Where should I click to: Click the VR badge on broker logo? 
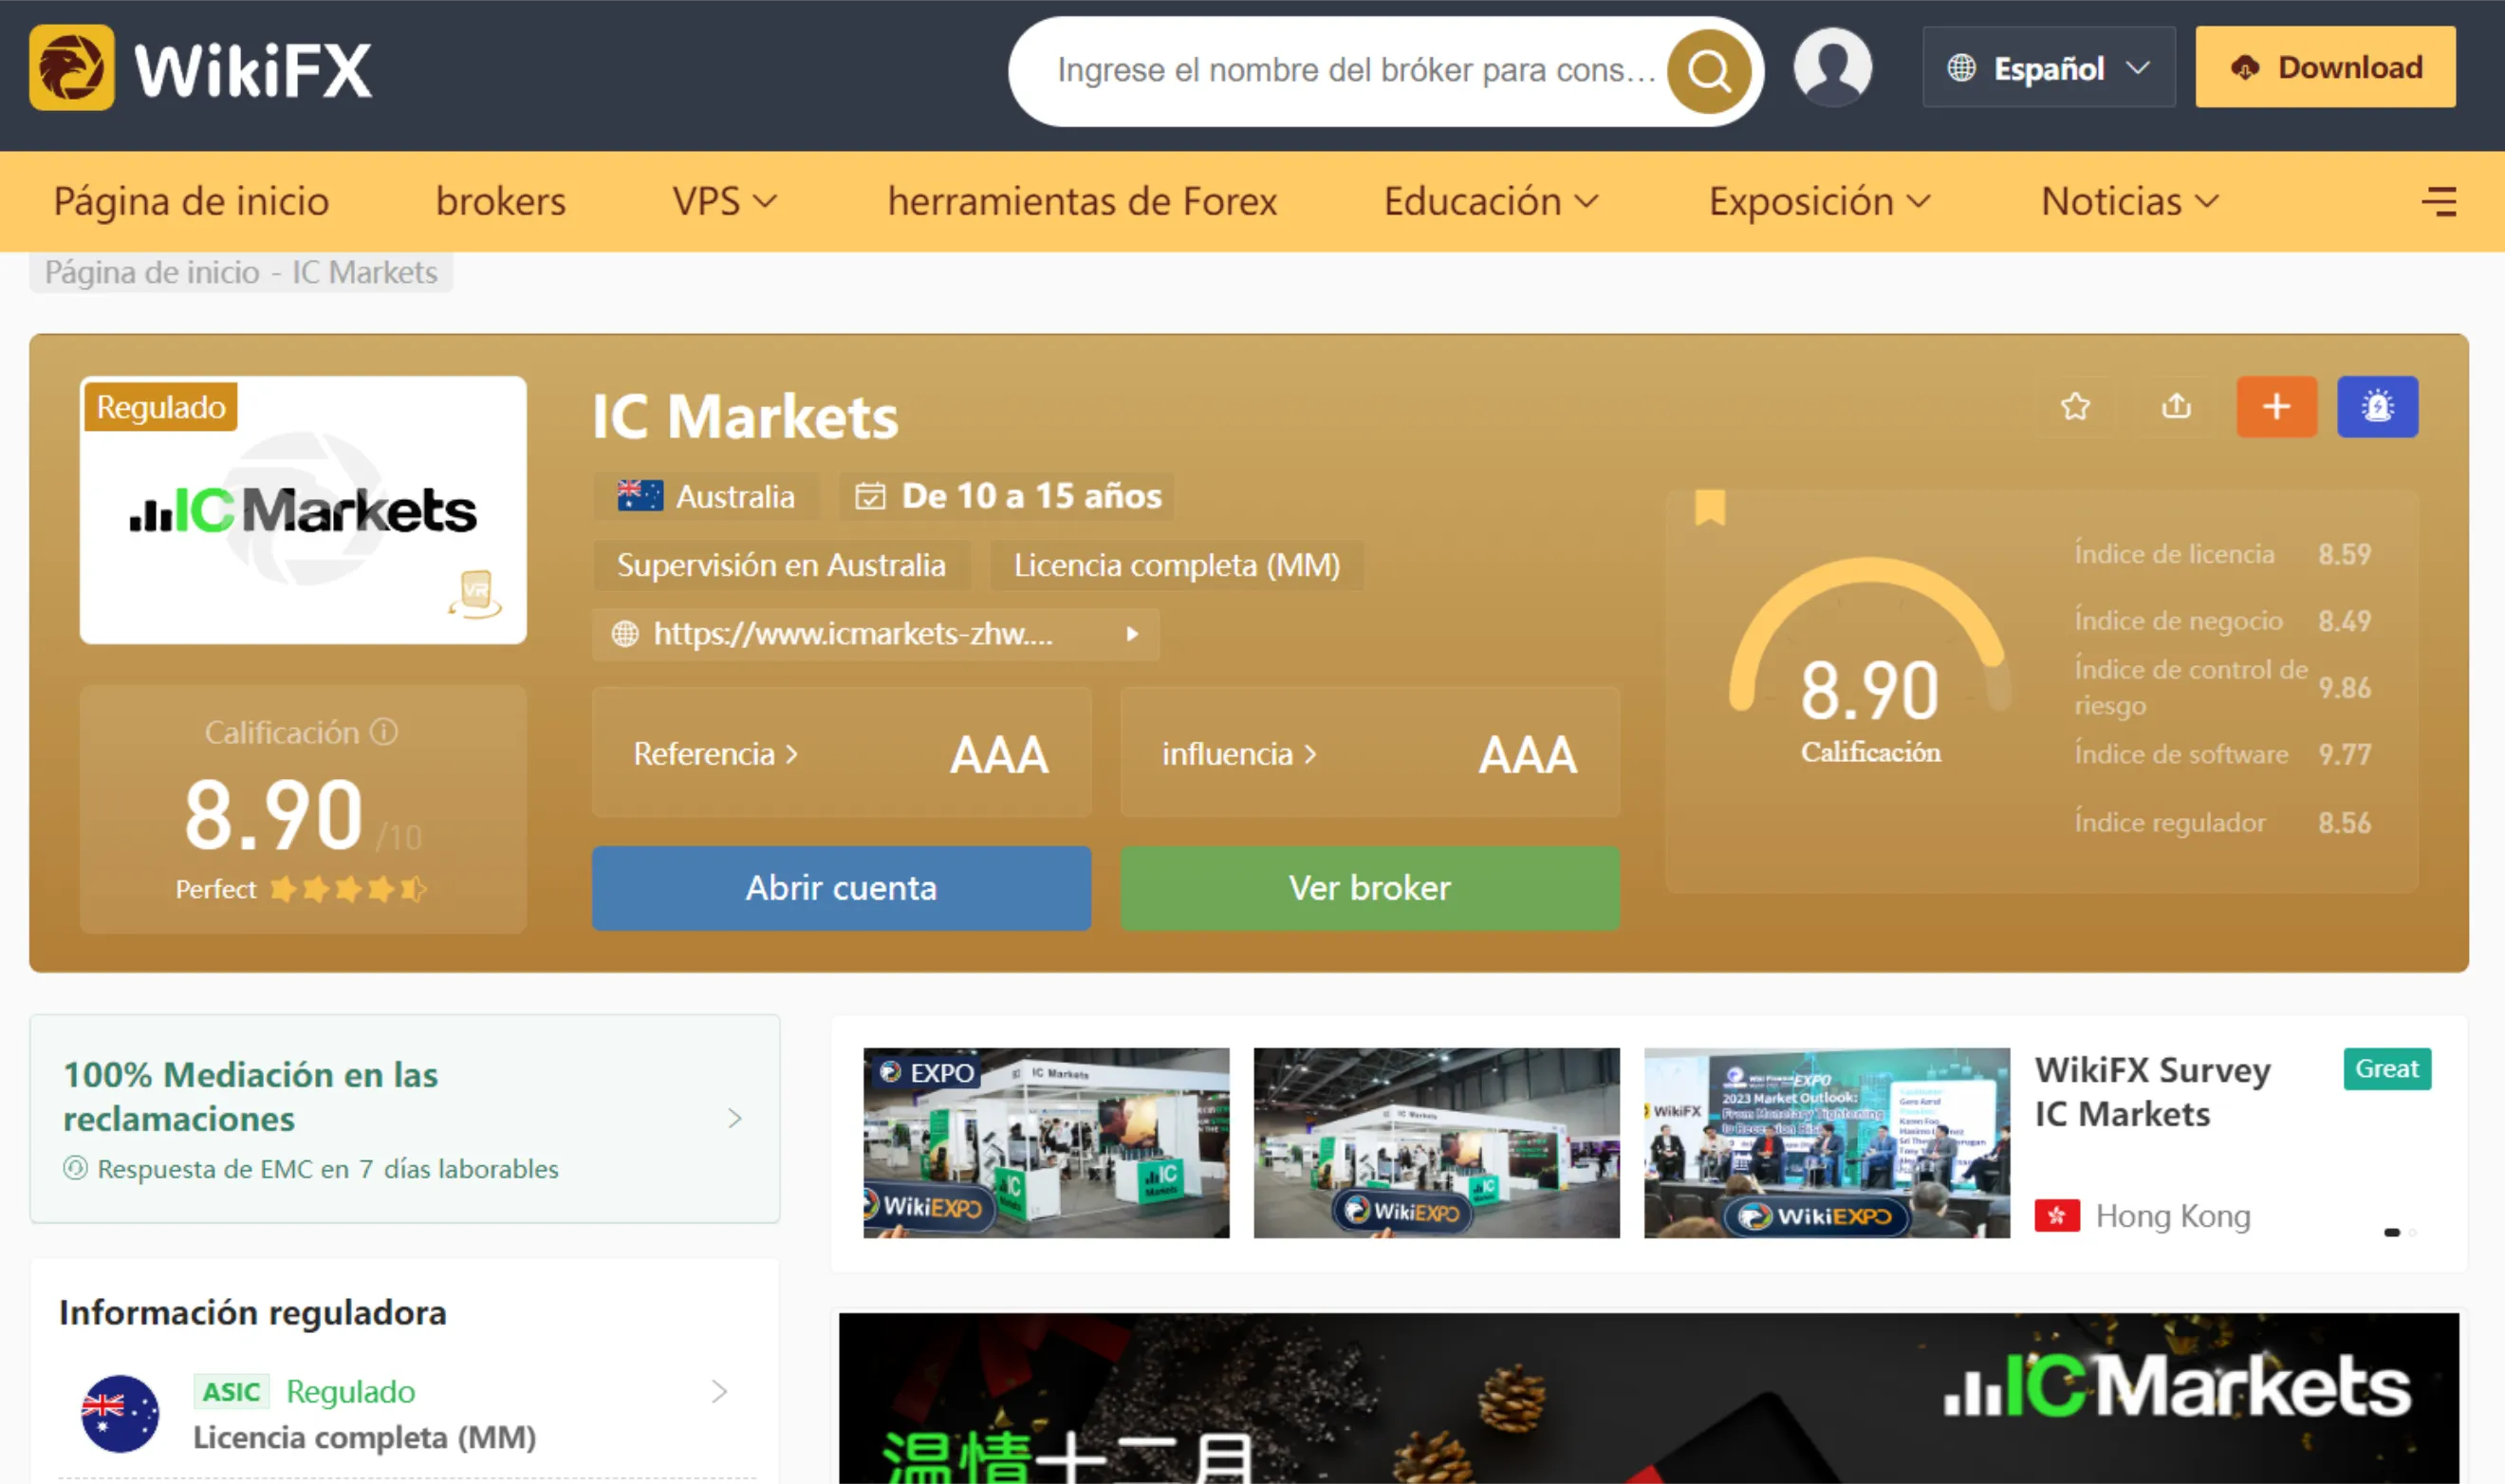(x=476, y=594)
